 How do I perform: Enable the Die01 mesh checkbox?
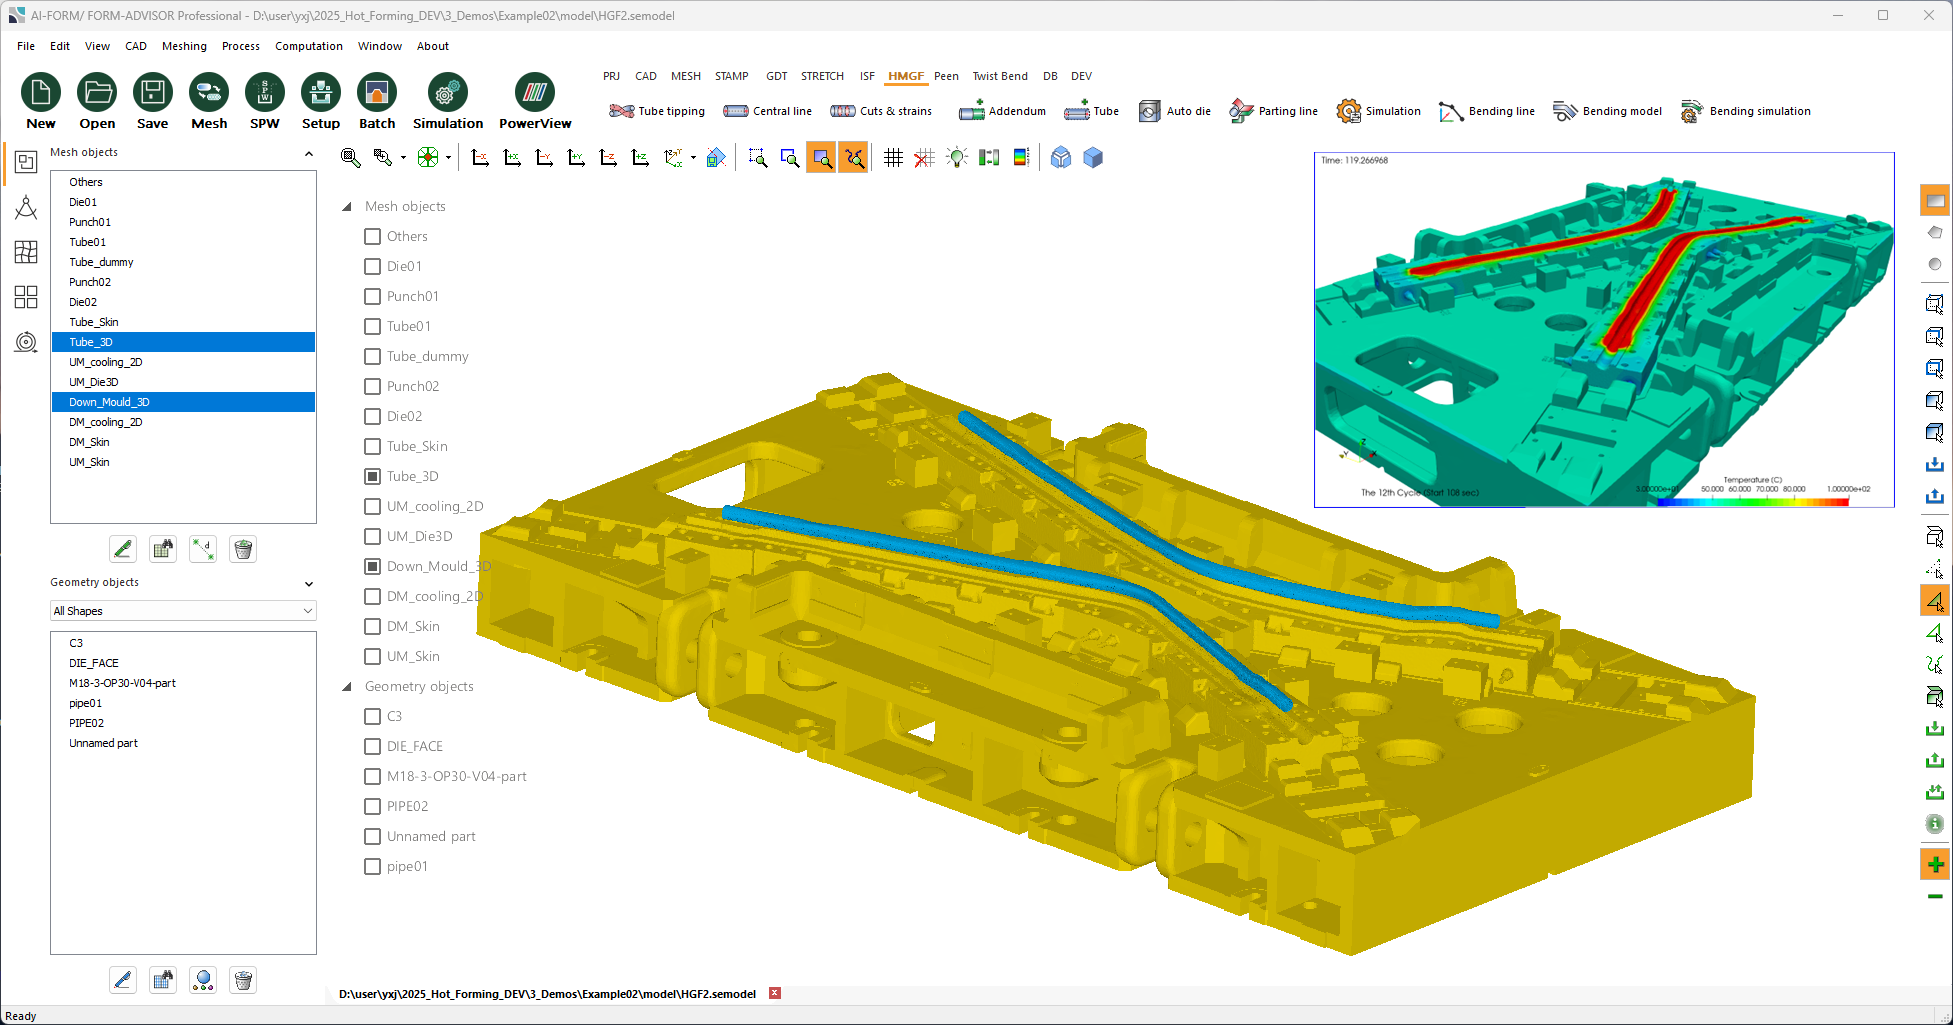pyautogui.click(x=373, y=266)
